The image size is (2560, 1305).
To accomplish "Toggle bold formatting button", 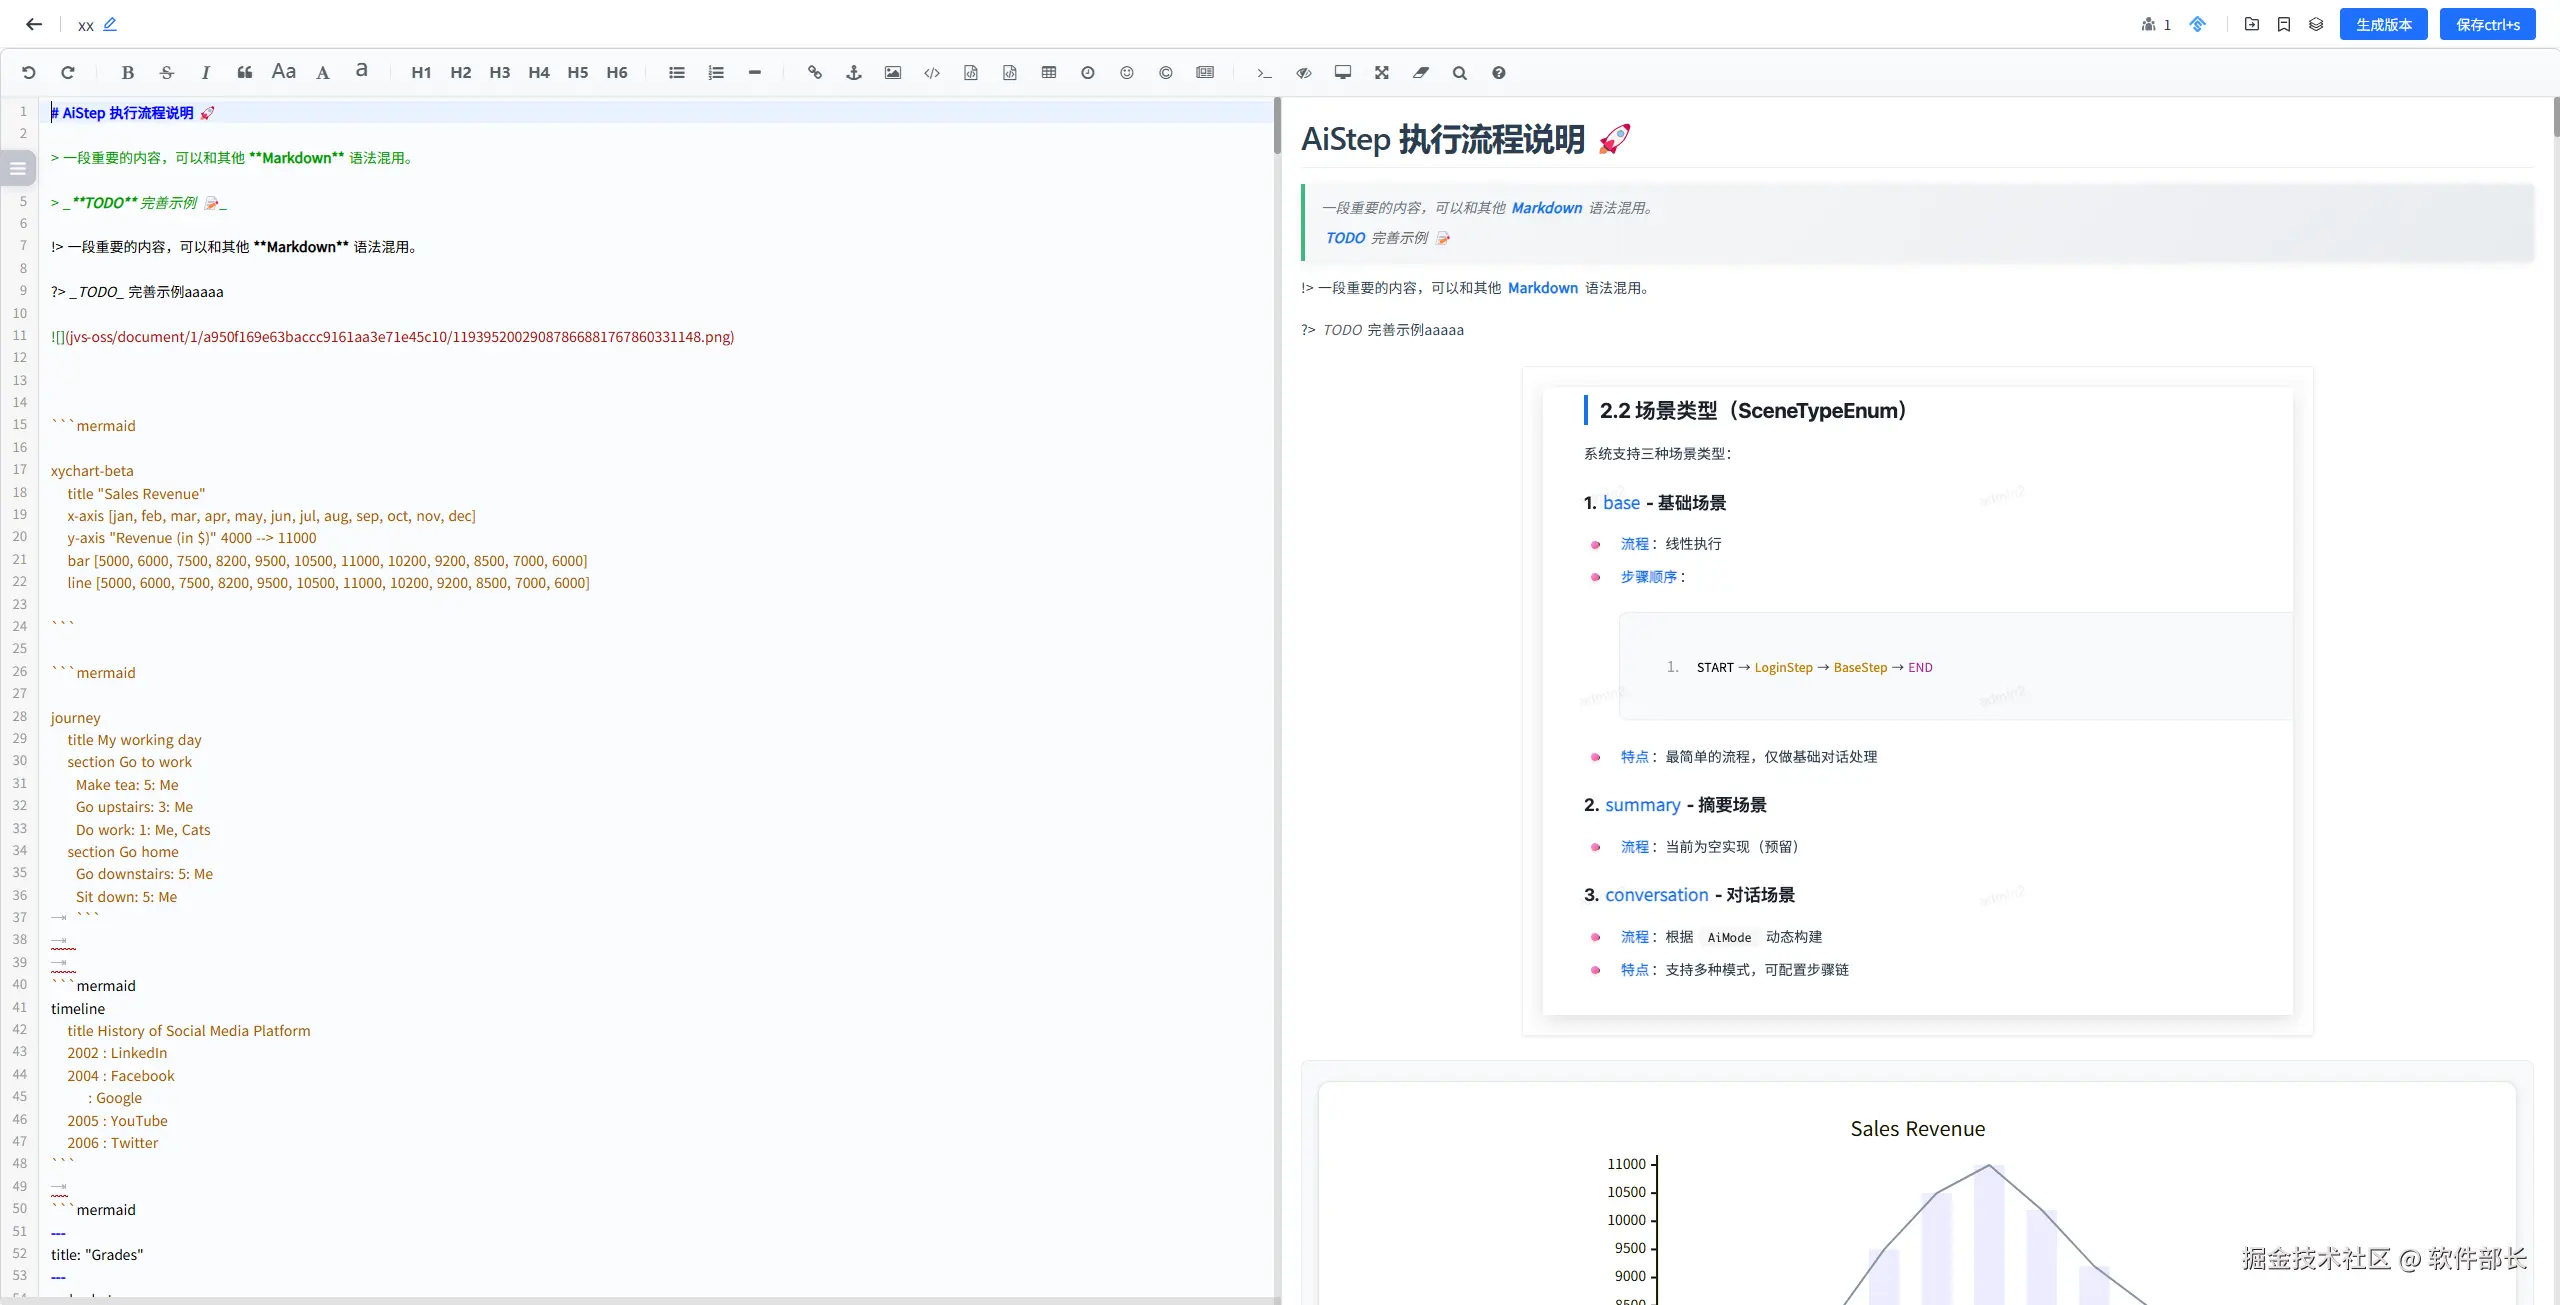I will point(127,72).
